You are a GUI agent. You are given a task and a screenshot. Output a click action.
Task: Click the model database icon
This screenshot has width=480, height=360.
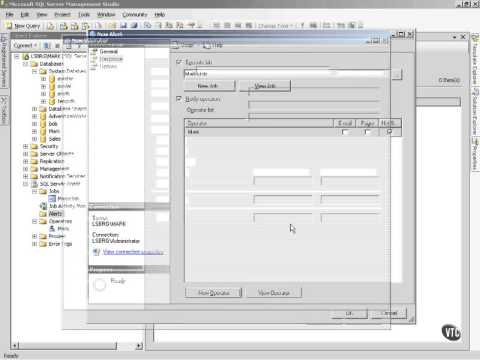coord(52,86)
